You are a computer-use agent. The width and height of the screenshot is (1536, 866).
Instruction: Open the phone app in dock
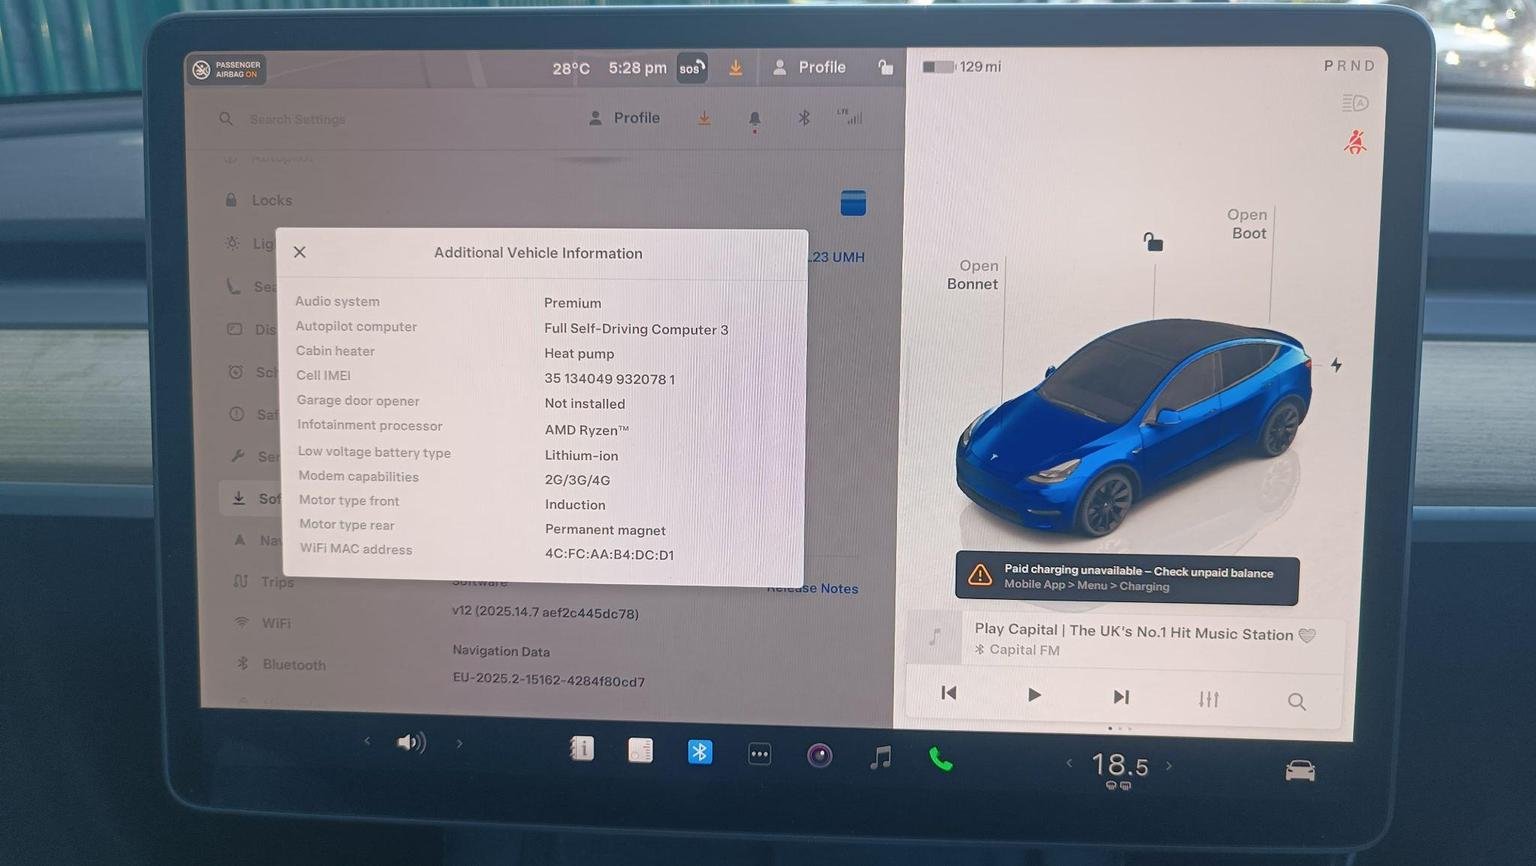pyautogui.click(x=941, y=759)
